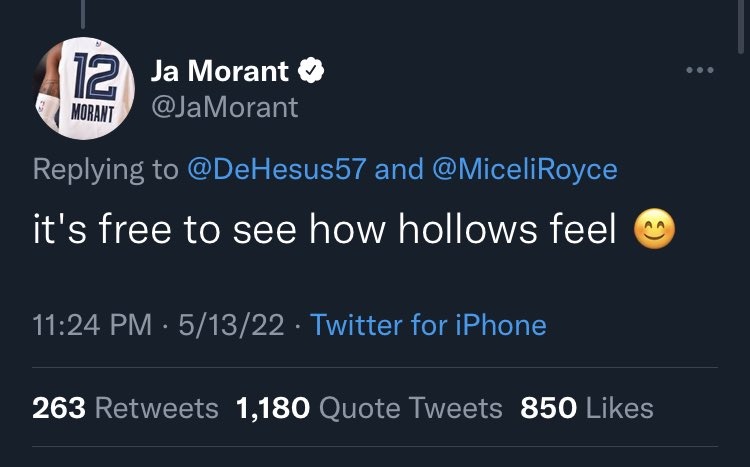This screenshot has width=750, height=467.
Task: View the 850 Likes list
Action: [586, 408]
